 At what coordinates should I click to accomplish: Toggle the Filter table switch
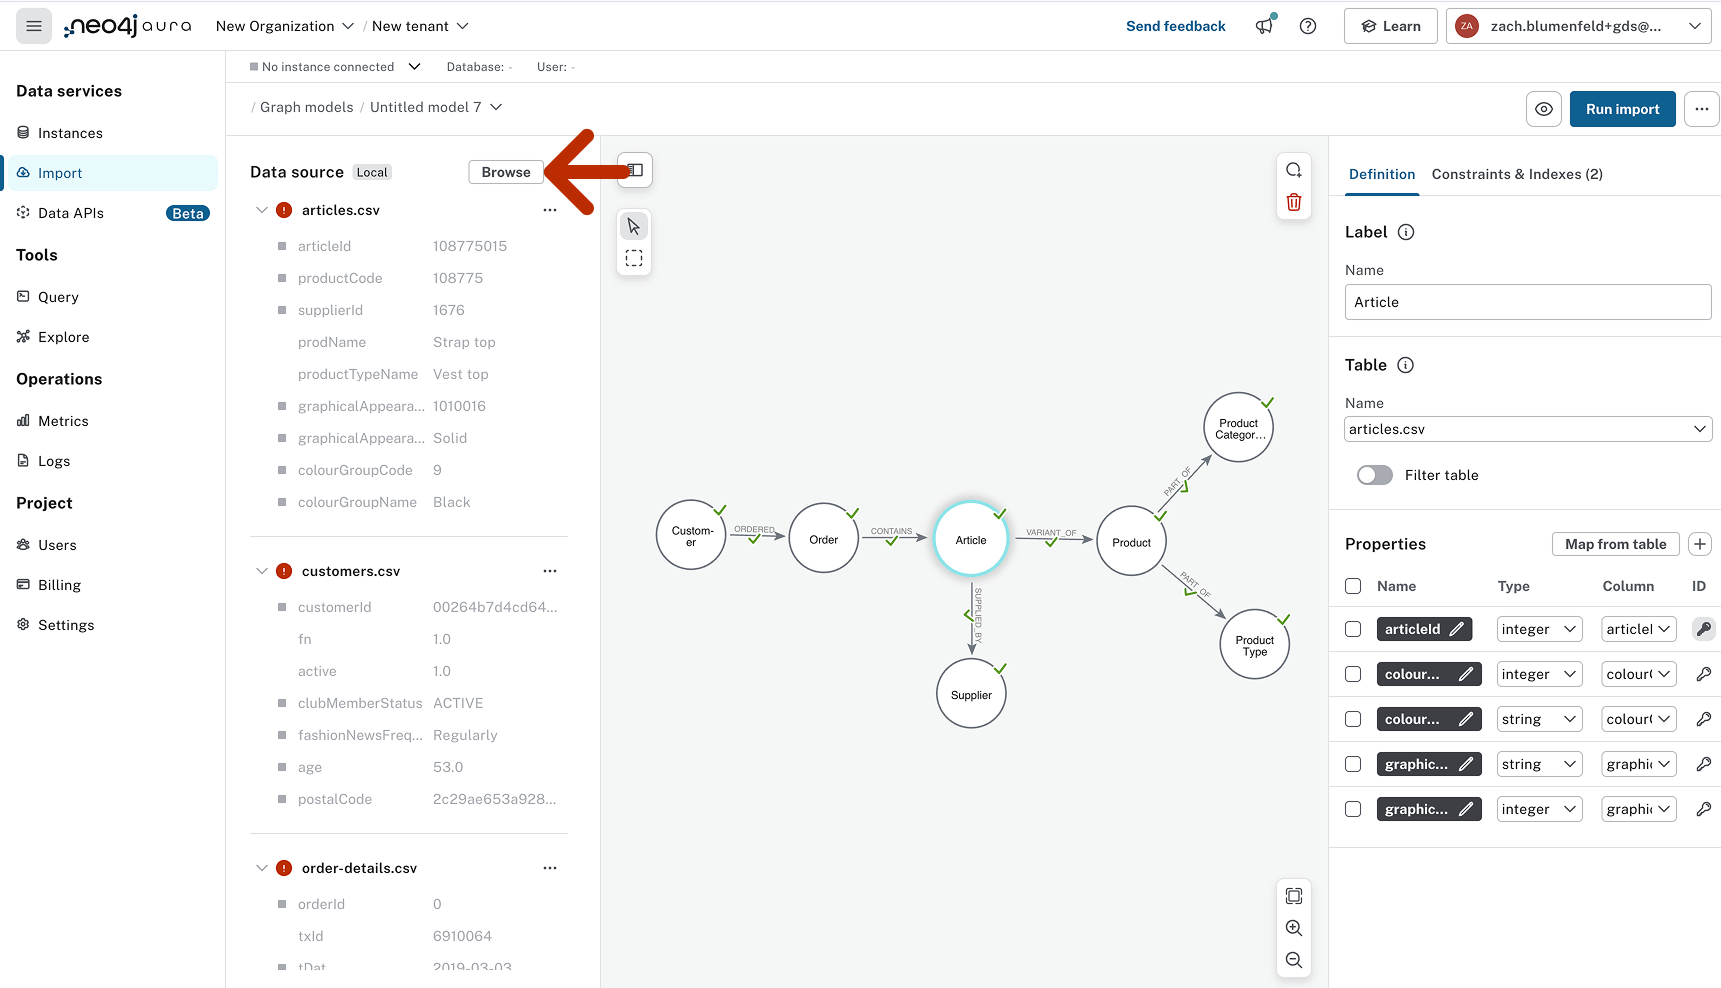[x=1374, y=475]
